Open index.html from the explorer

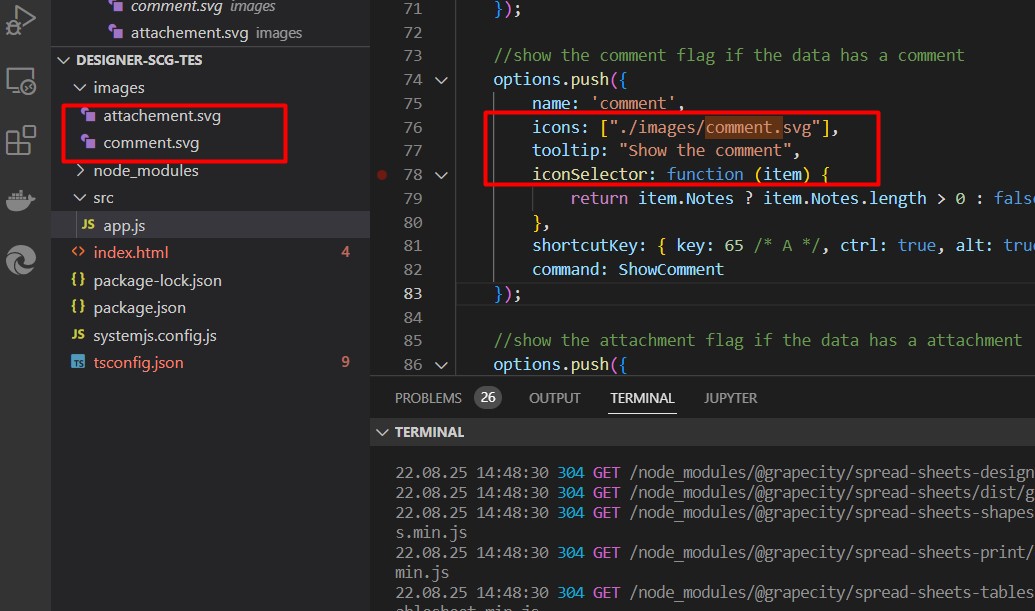pyautogui.click(x=130, y=253)
